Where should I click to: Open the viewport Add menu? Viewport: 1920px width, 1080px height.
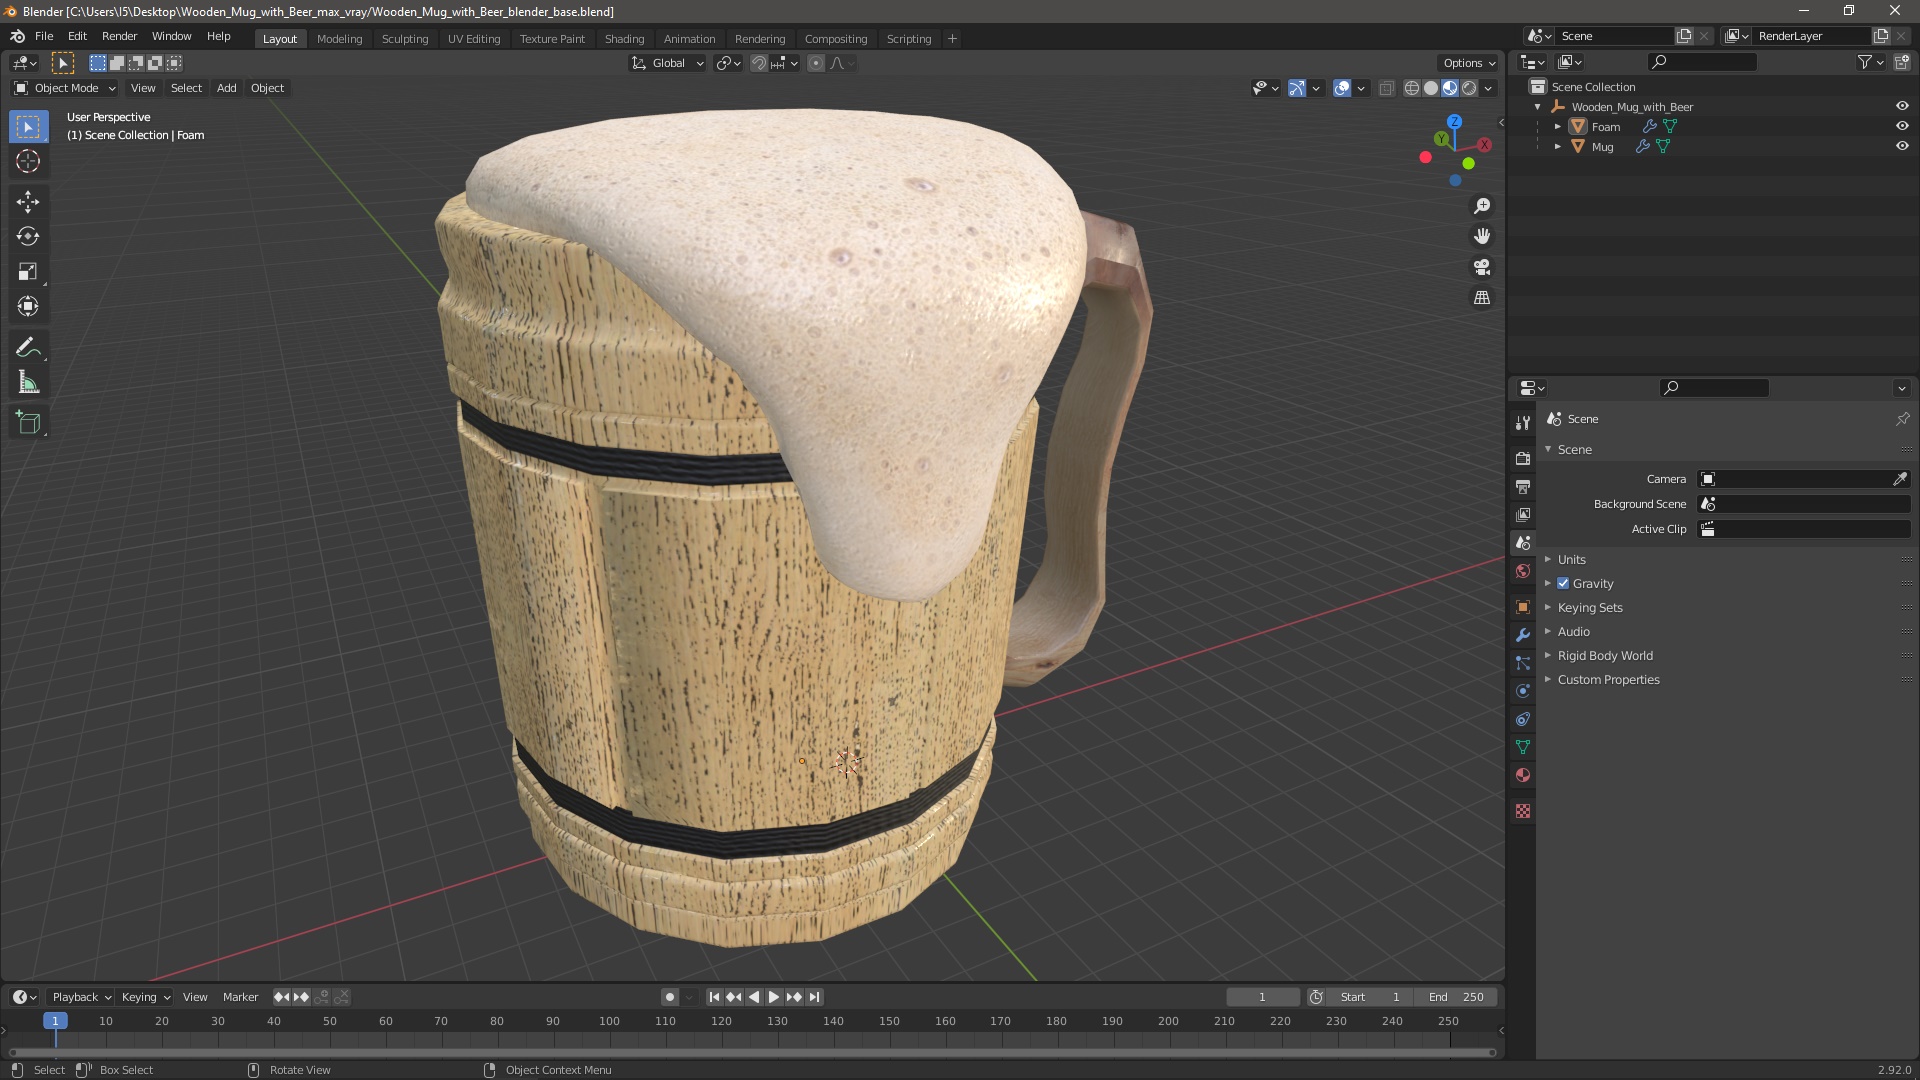click(227, 88)
